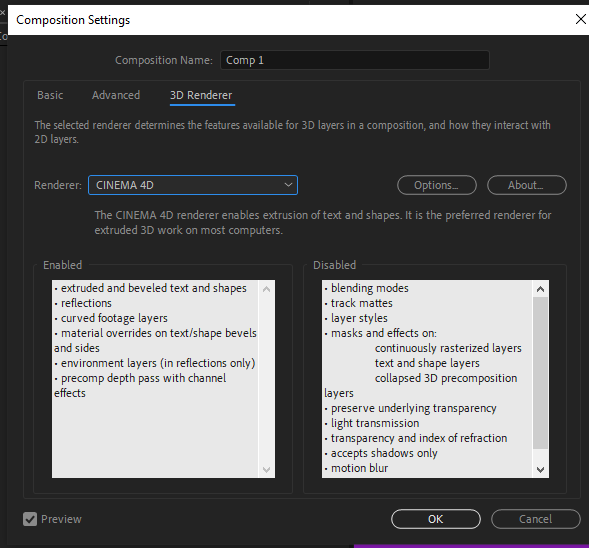Click the Enabled features list box
The image size is (589, 548).
(163, 379)
